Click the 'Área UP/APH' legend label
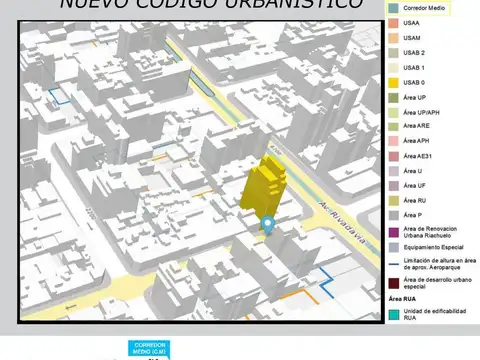This screenshot has width=480, height=360. [421, 112]
